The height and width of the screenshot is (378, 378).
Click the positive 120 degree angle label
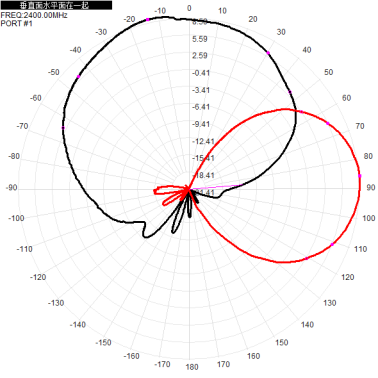click(x=348, y=277)
